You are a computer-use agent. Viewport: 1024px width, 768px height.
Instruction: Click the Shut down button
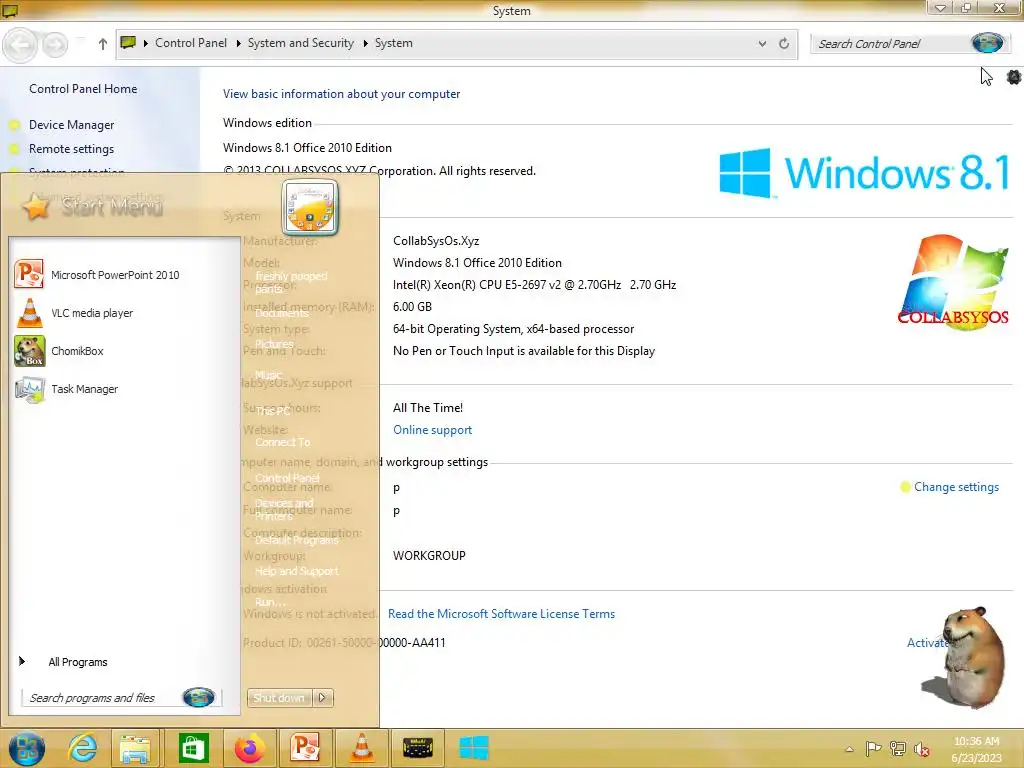(x=280, y=697)
